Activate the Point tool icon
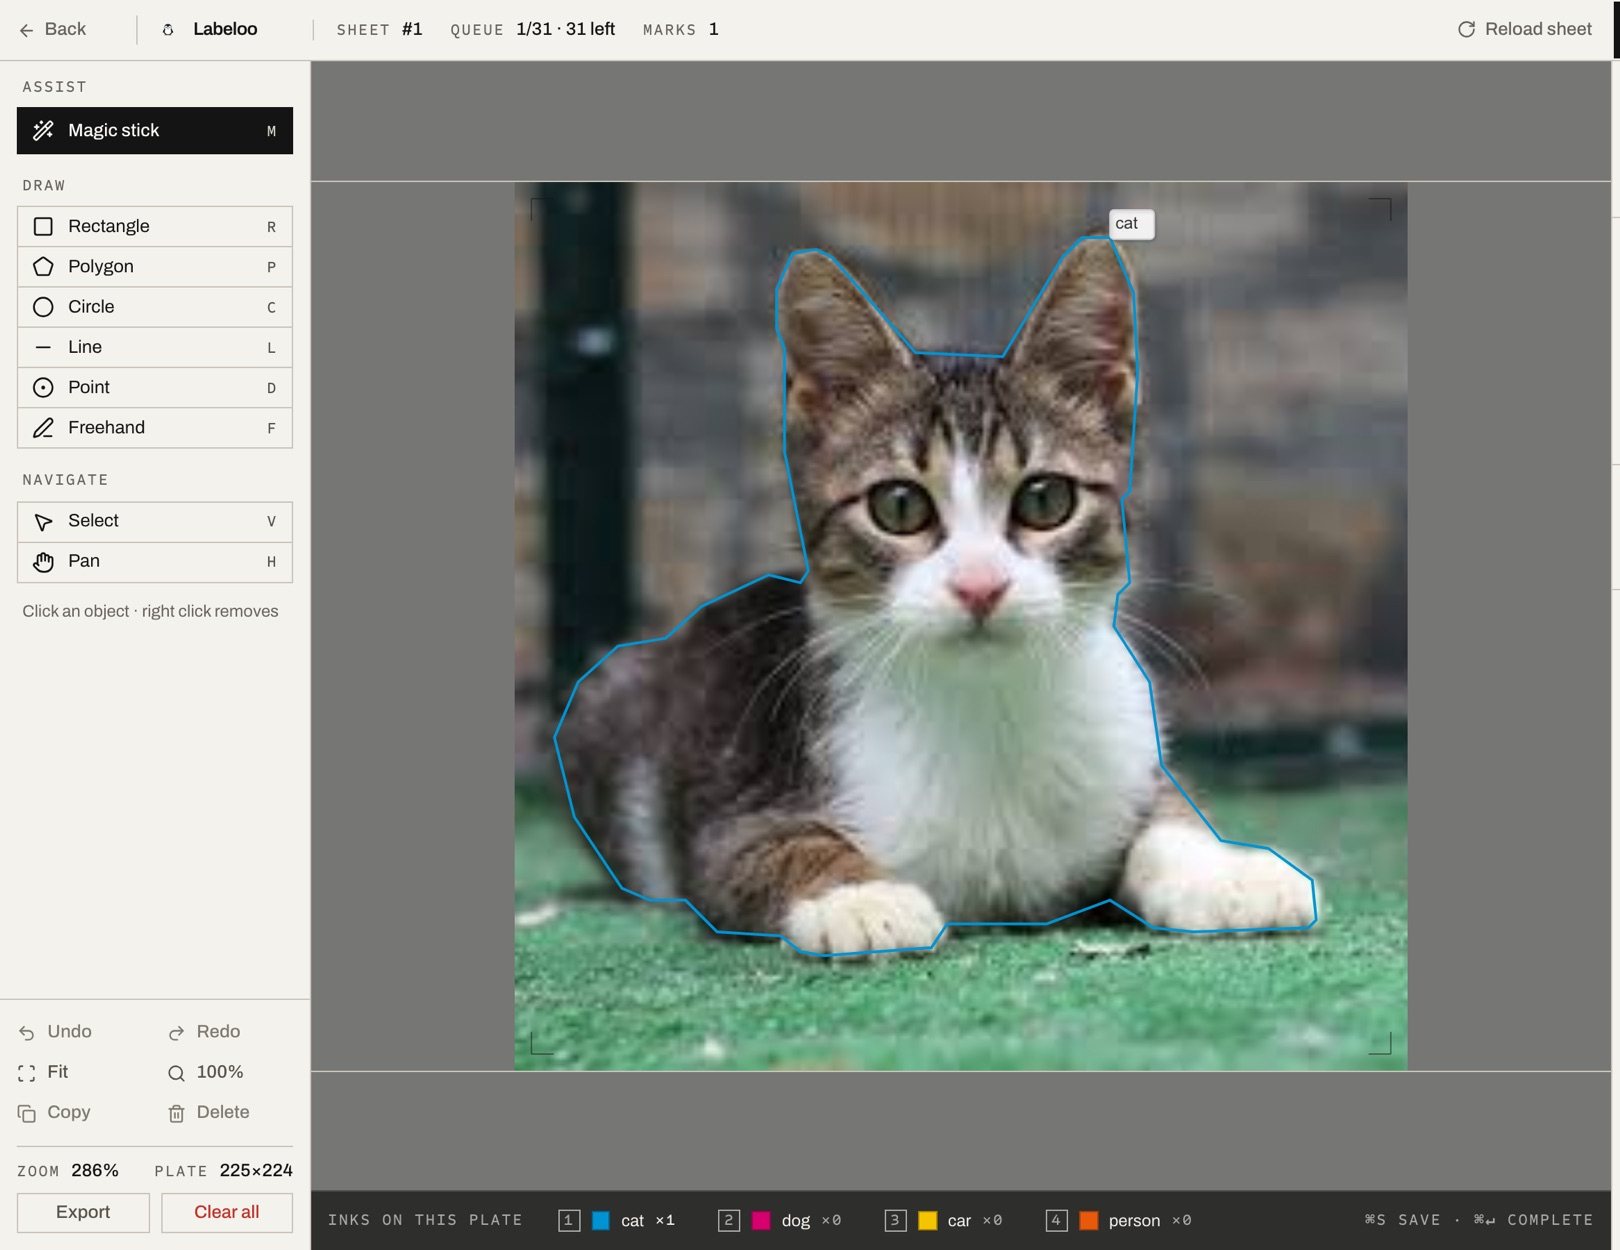The width and height of the screenshot is (1620, 1250). click(x=43, y=387)
